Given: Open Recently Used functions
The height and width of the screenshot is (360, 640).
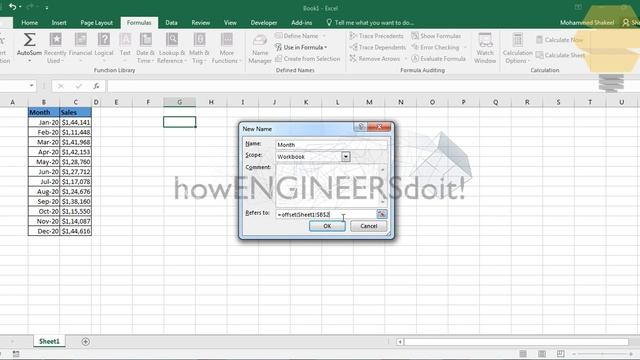Looking at the screenshot, I should tap(55, 48).
